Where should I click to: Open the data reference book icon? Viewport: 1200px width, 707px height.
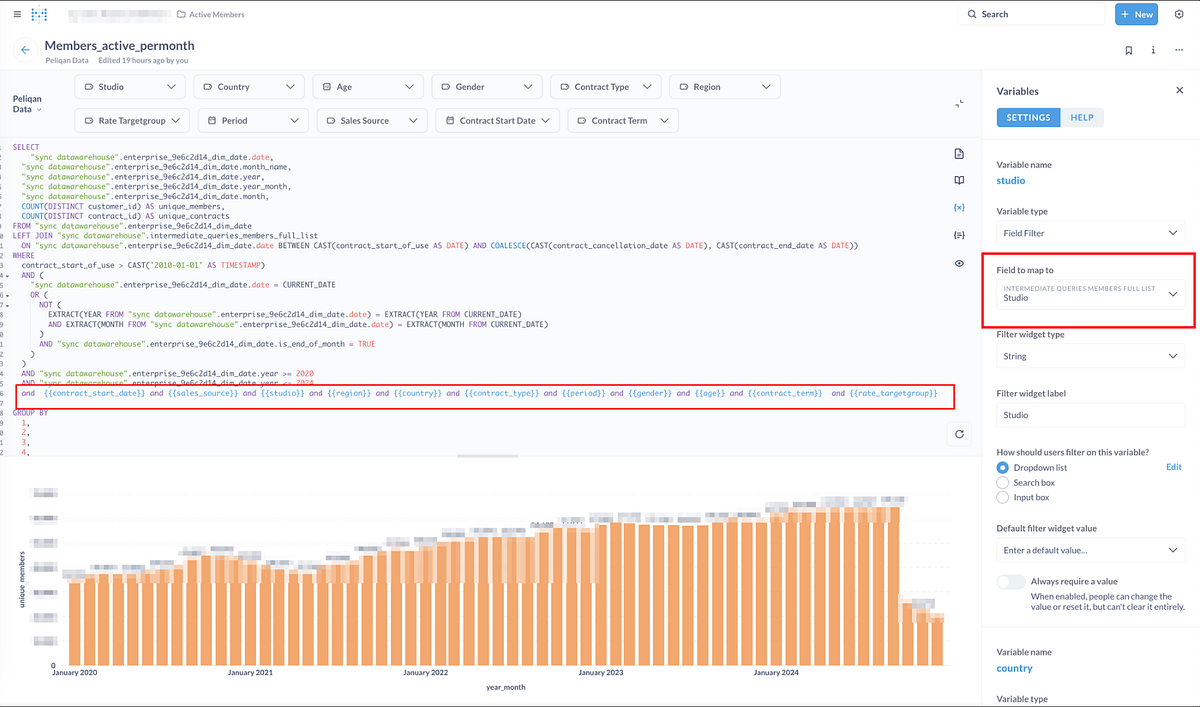coord(959,180)
